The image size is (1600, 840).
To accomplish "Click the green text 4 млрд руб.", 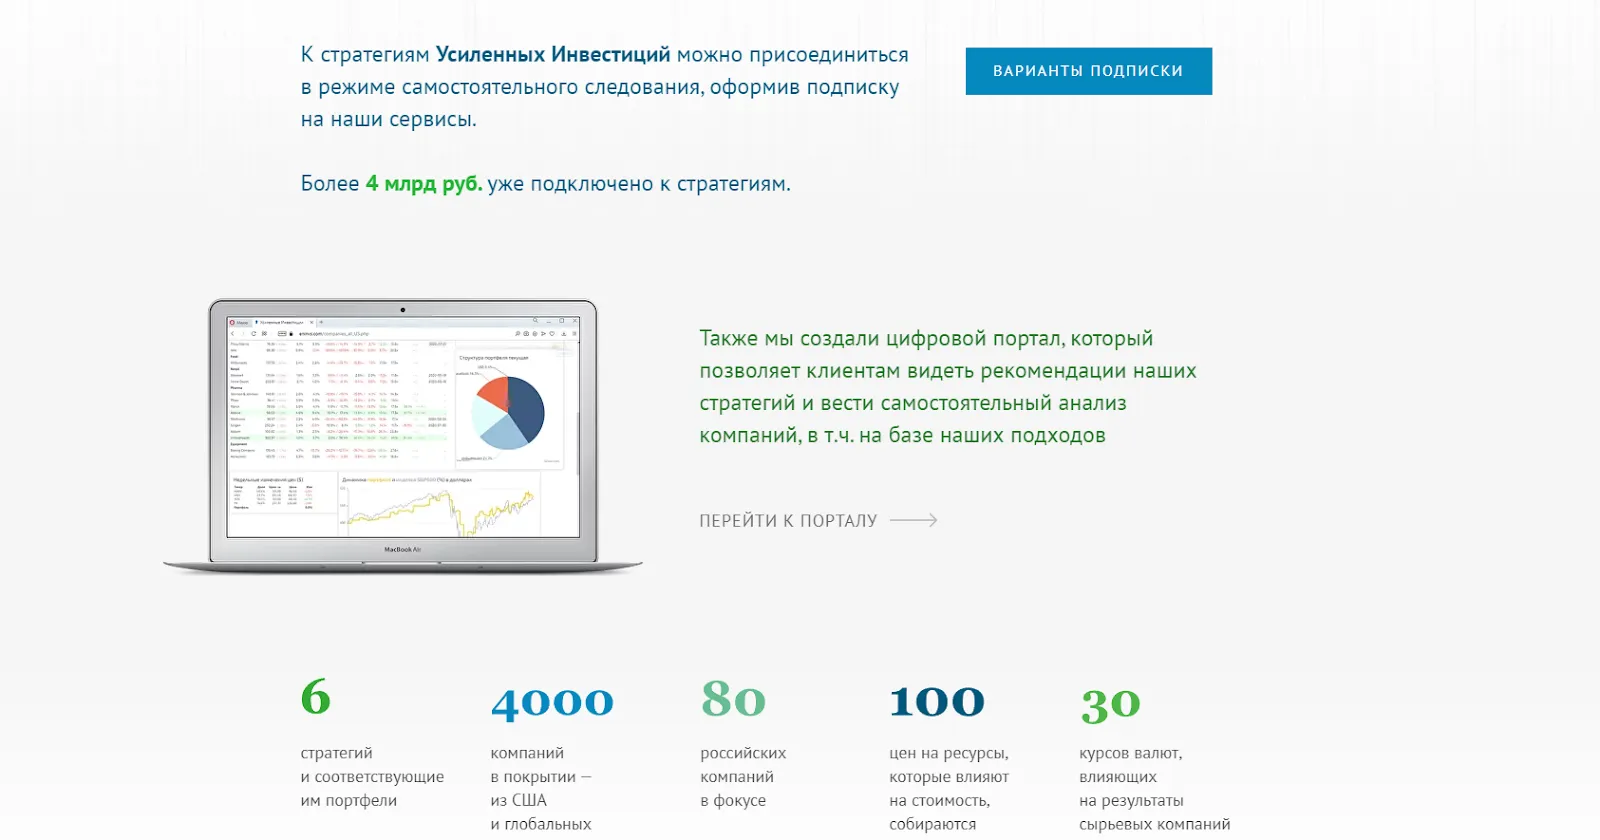I will (x=424, y=184).
